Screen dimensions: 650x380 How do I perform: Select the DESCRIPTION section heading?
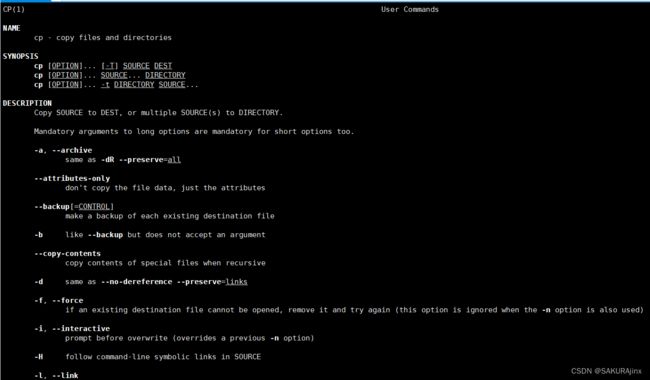pyautogui.click(x=27, y=103)
